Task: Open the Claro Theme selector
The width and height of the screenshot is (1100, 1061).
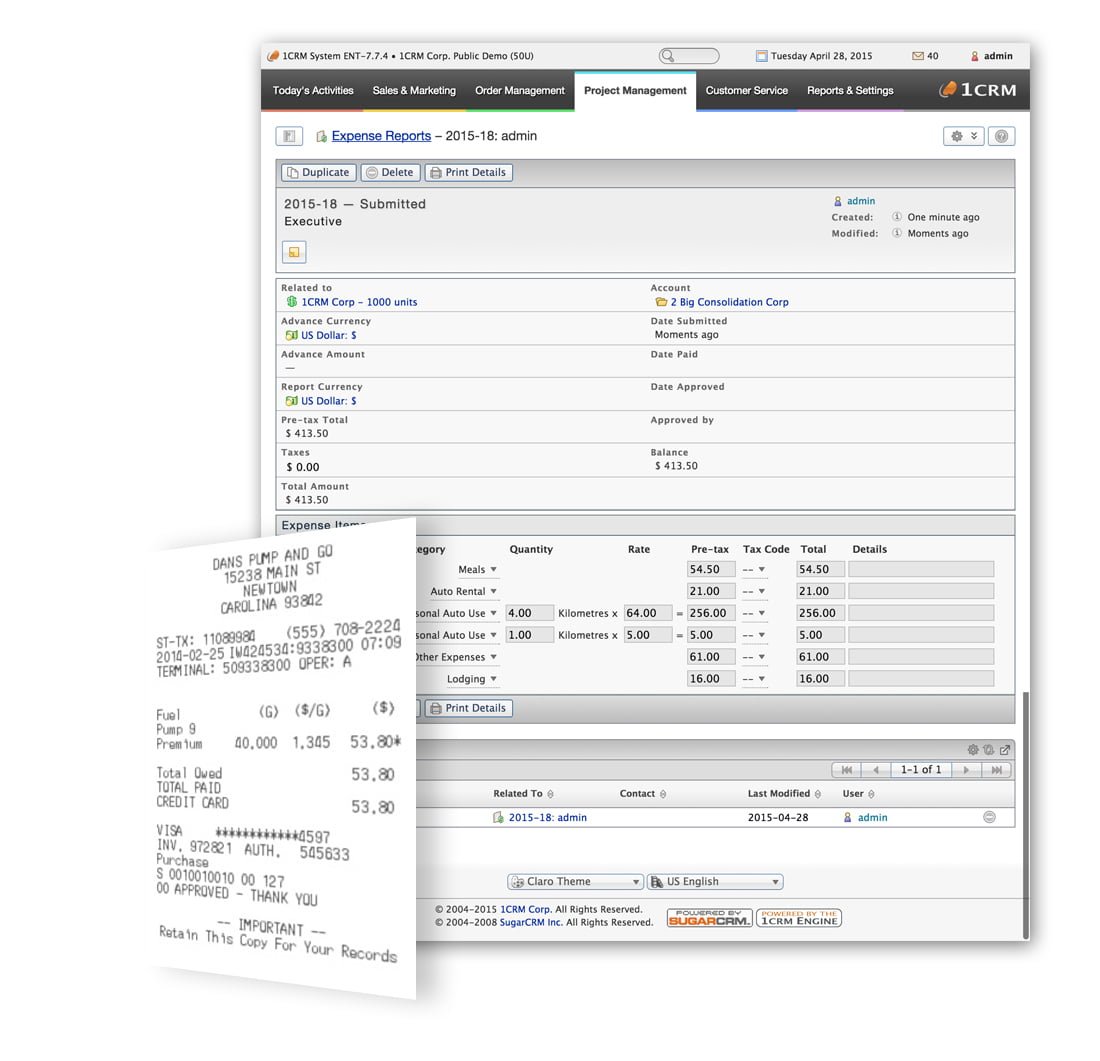Action: pyautogui.click(x=575, y=881)
